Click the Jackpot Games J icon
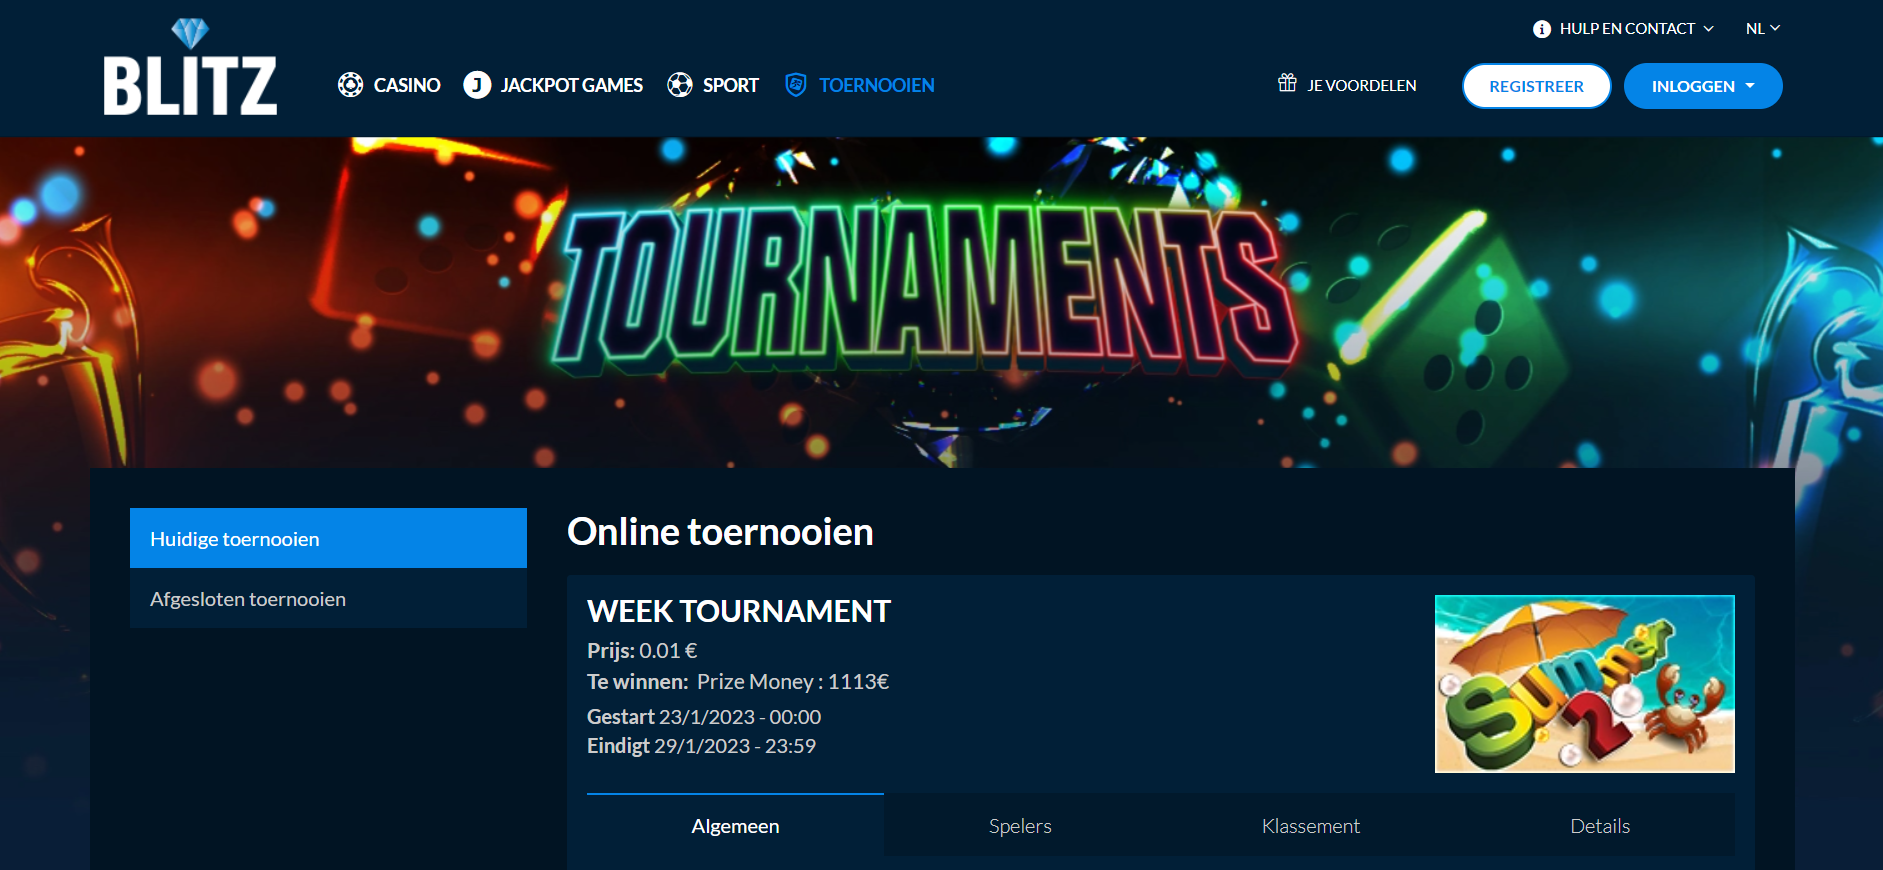This screenshot has width=1883, height=870. tap(477, 85)
